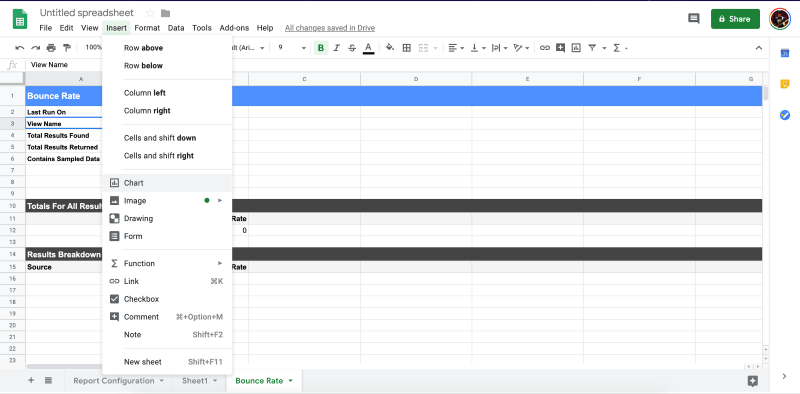
Task: Open the View menu
Action: click(89, 28)
